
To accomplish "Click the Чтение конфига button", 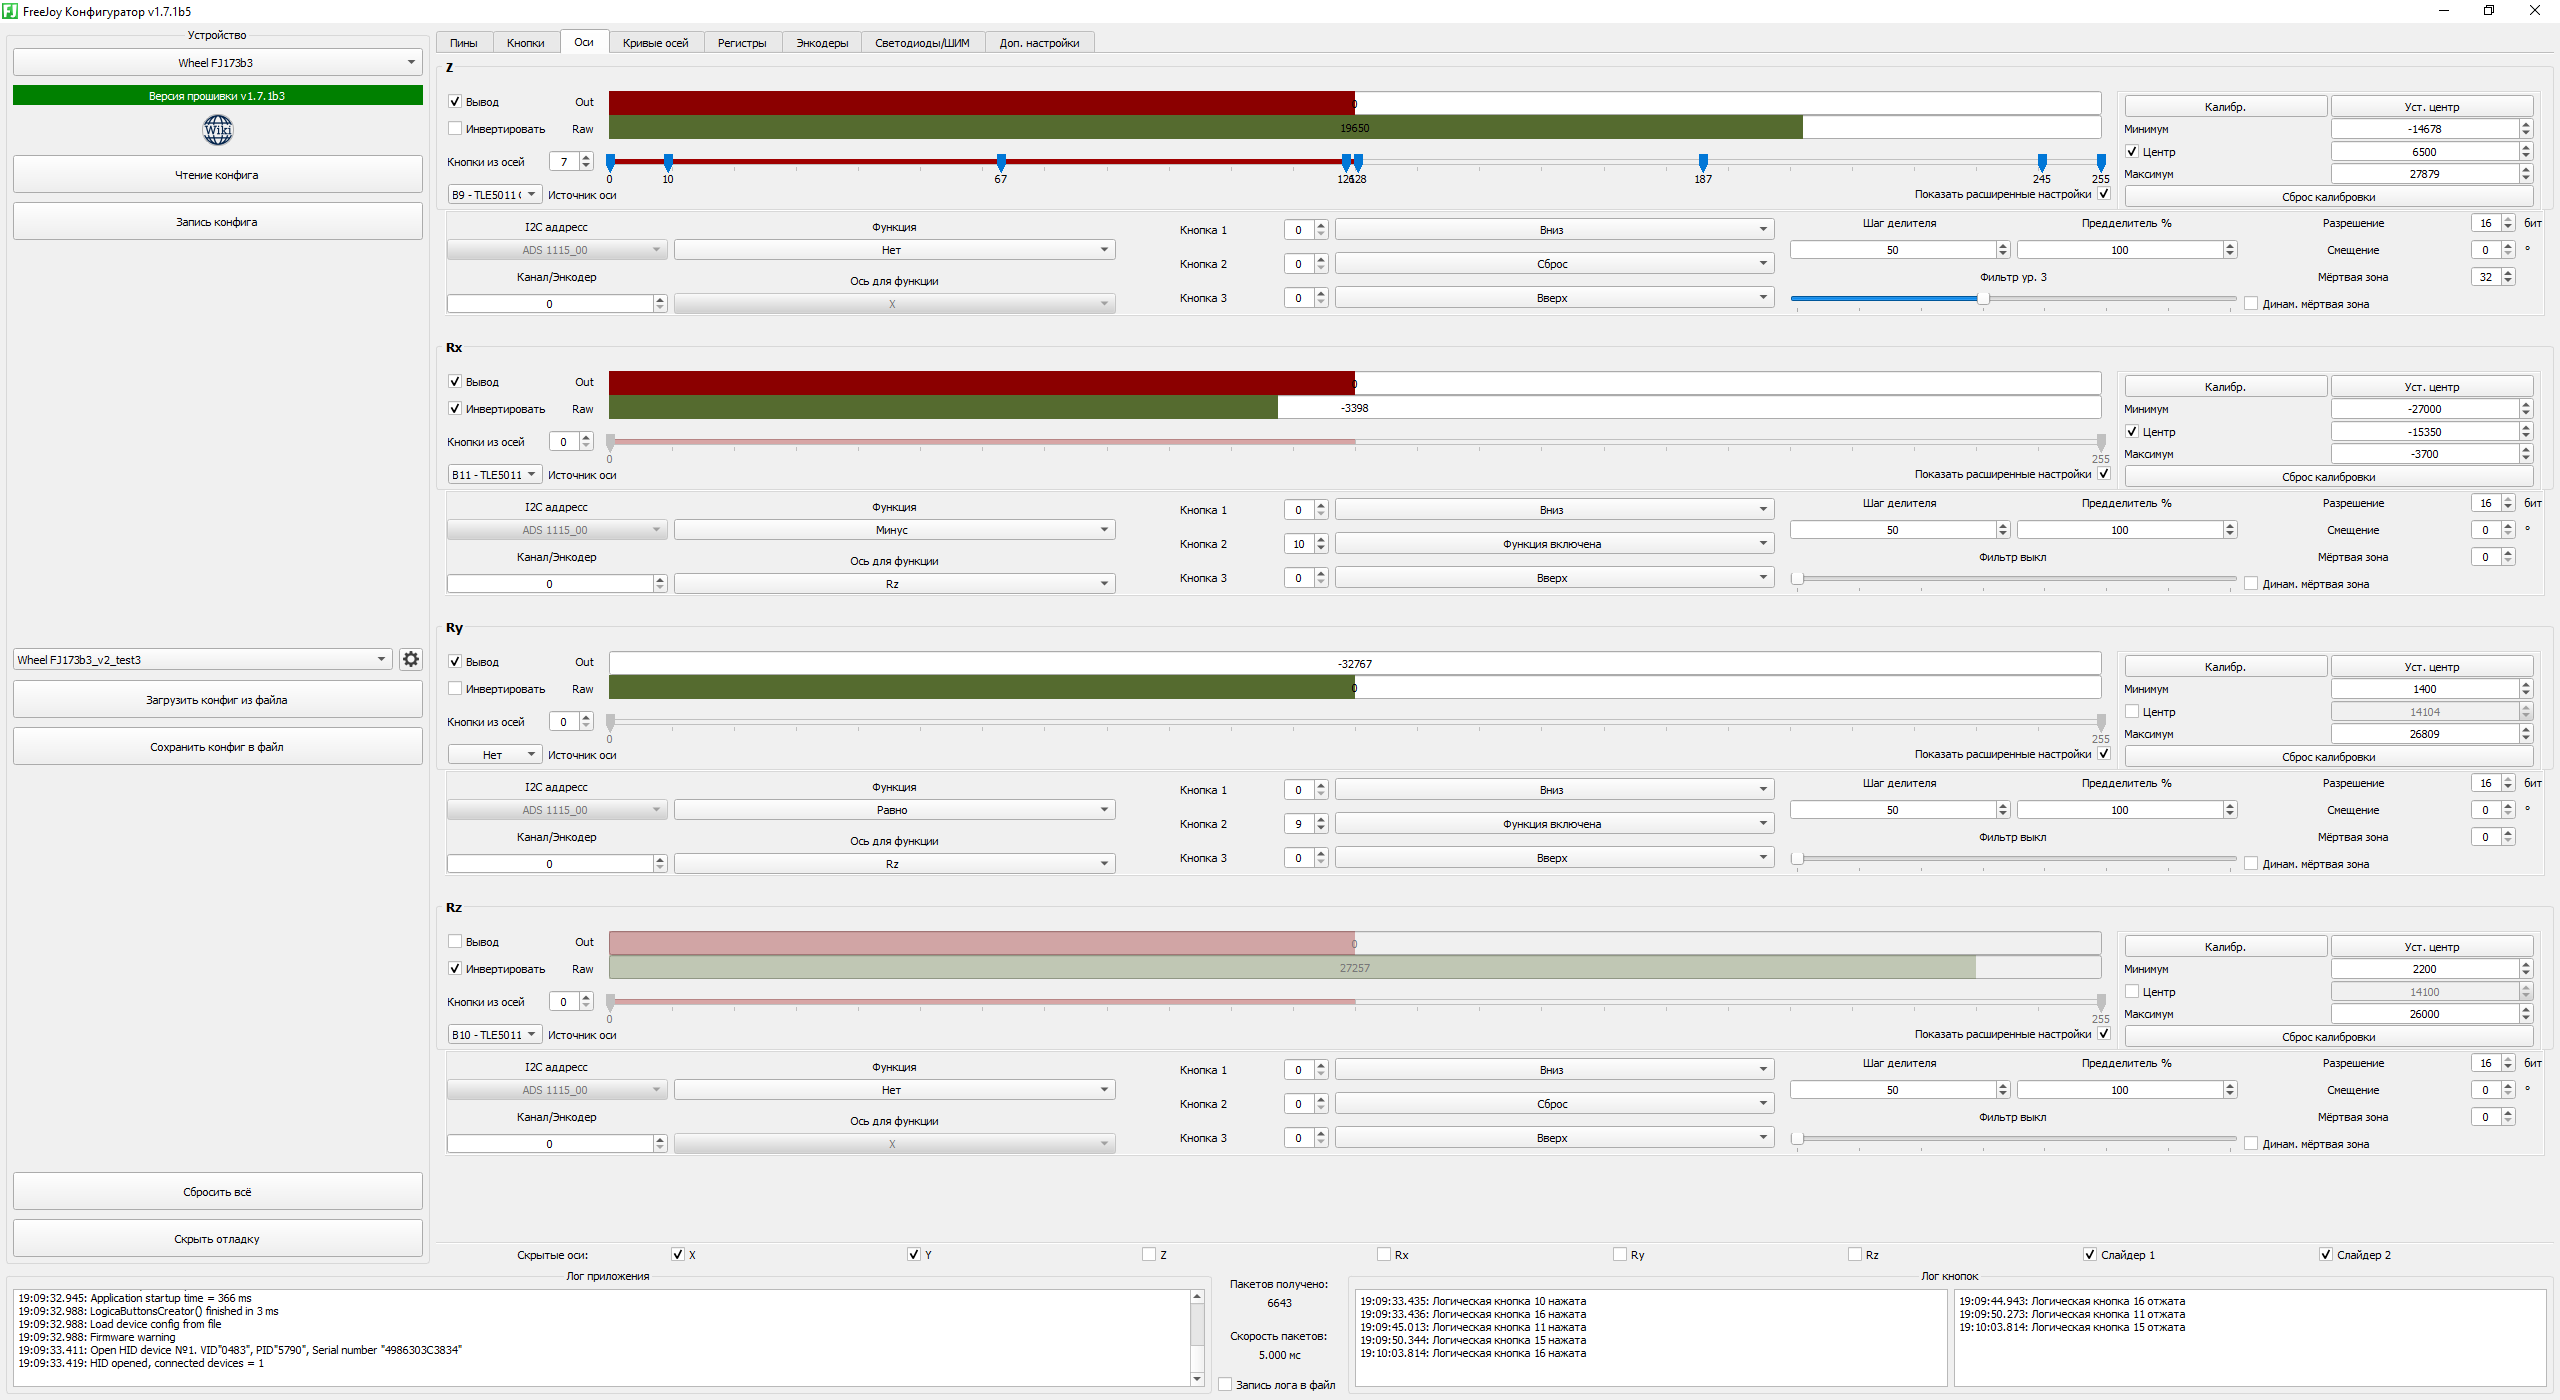I will point(217,175).
